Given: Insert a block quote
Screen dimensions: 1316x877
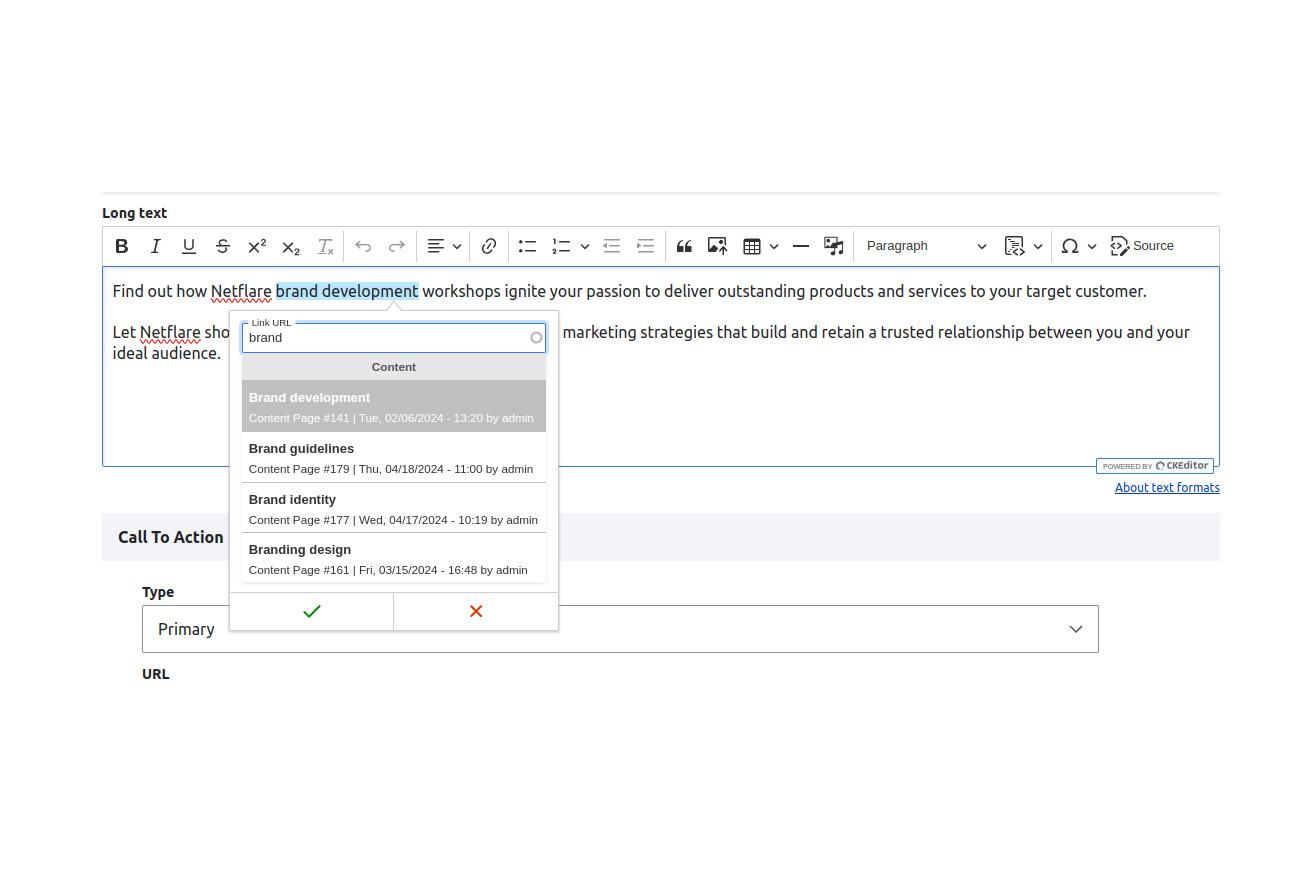Looking at the screenshot, I should tap(684, 246).
